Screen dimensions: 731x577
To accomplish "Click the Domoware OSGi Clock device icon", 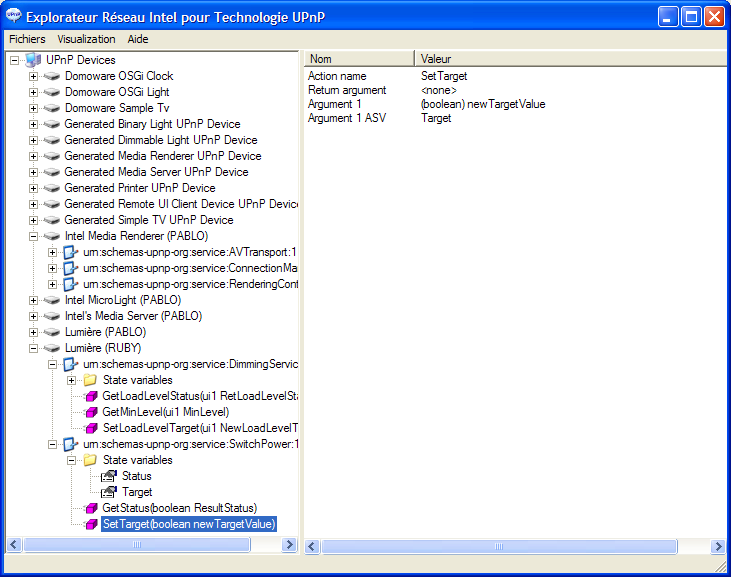I will point(52,76).
